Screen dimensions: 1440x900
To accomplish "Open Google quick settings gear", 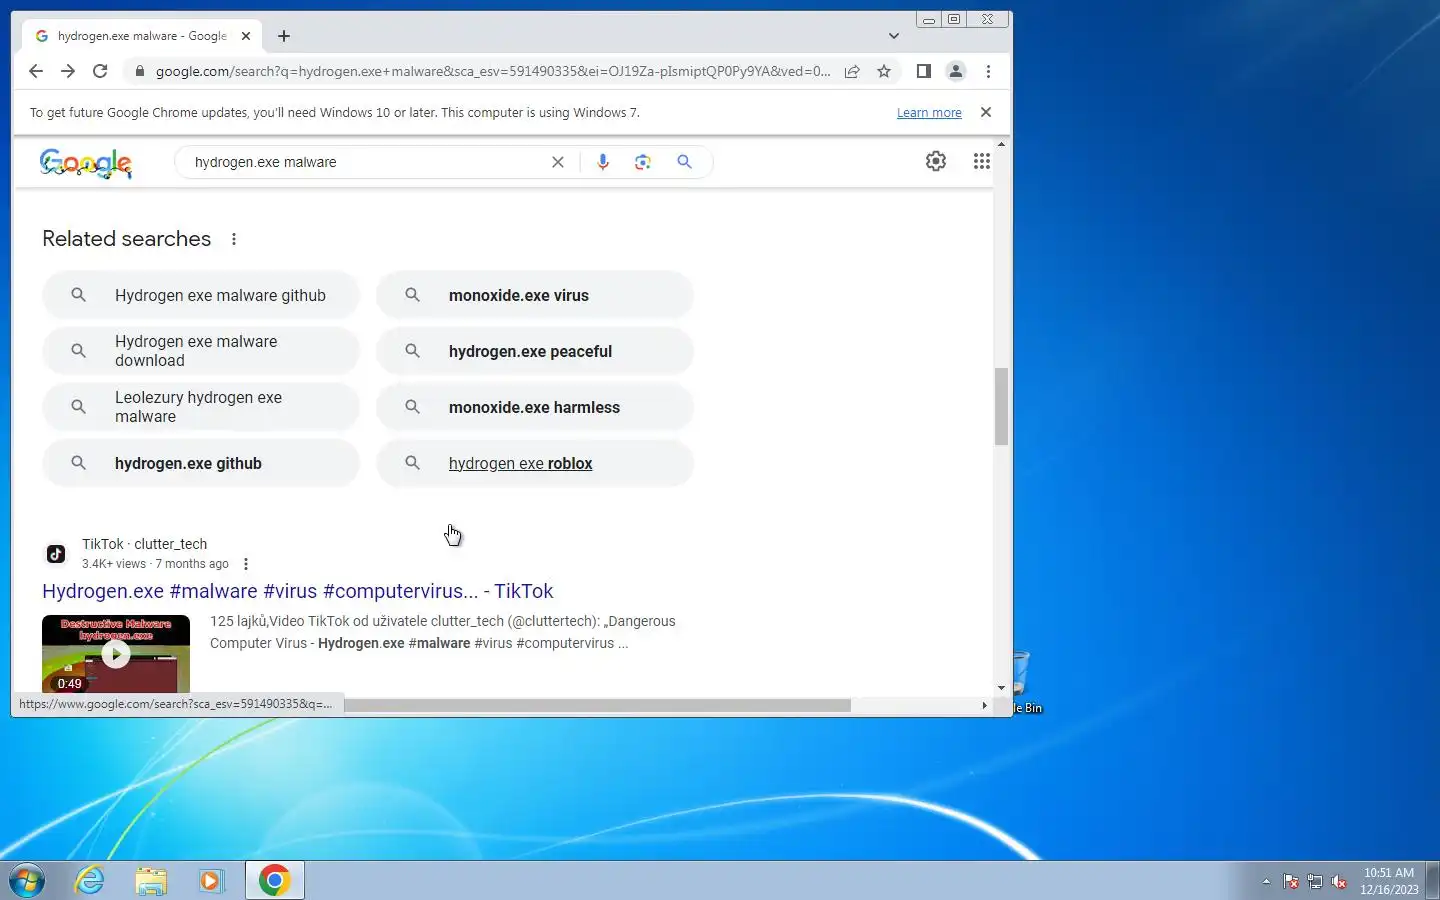I will pyautogui.click(x=936, y=161).
